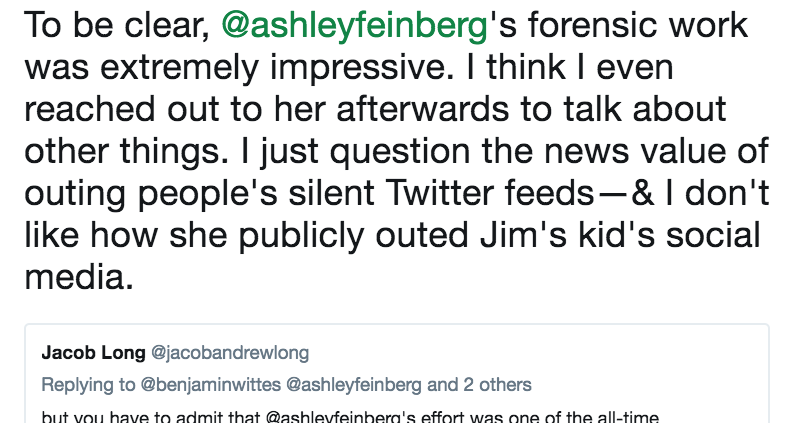Click the "Replying to" label
This screenshot has width=812, height=423.
(88, 385)
